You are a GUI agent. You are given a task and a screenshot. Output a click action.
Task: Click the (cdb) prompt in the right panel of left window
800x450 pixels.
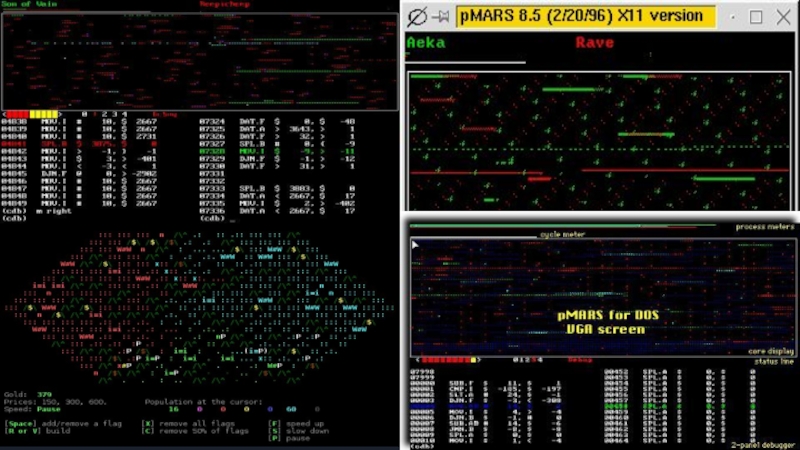coord(212,218)
